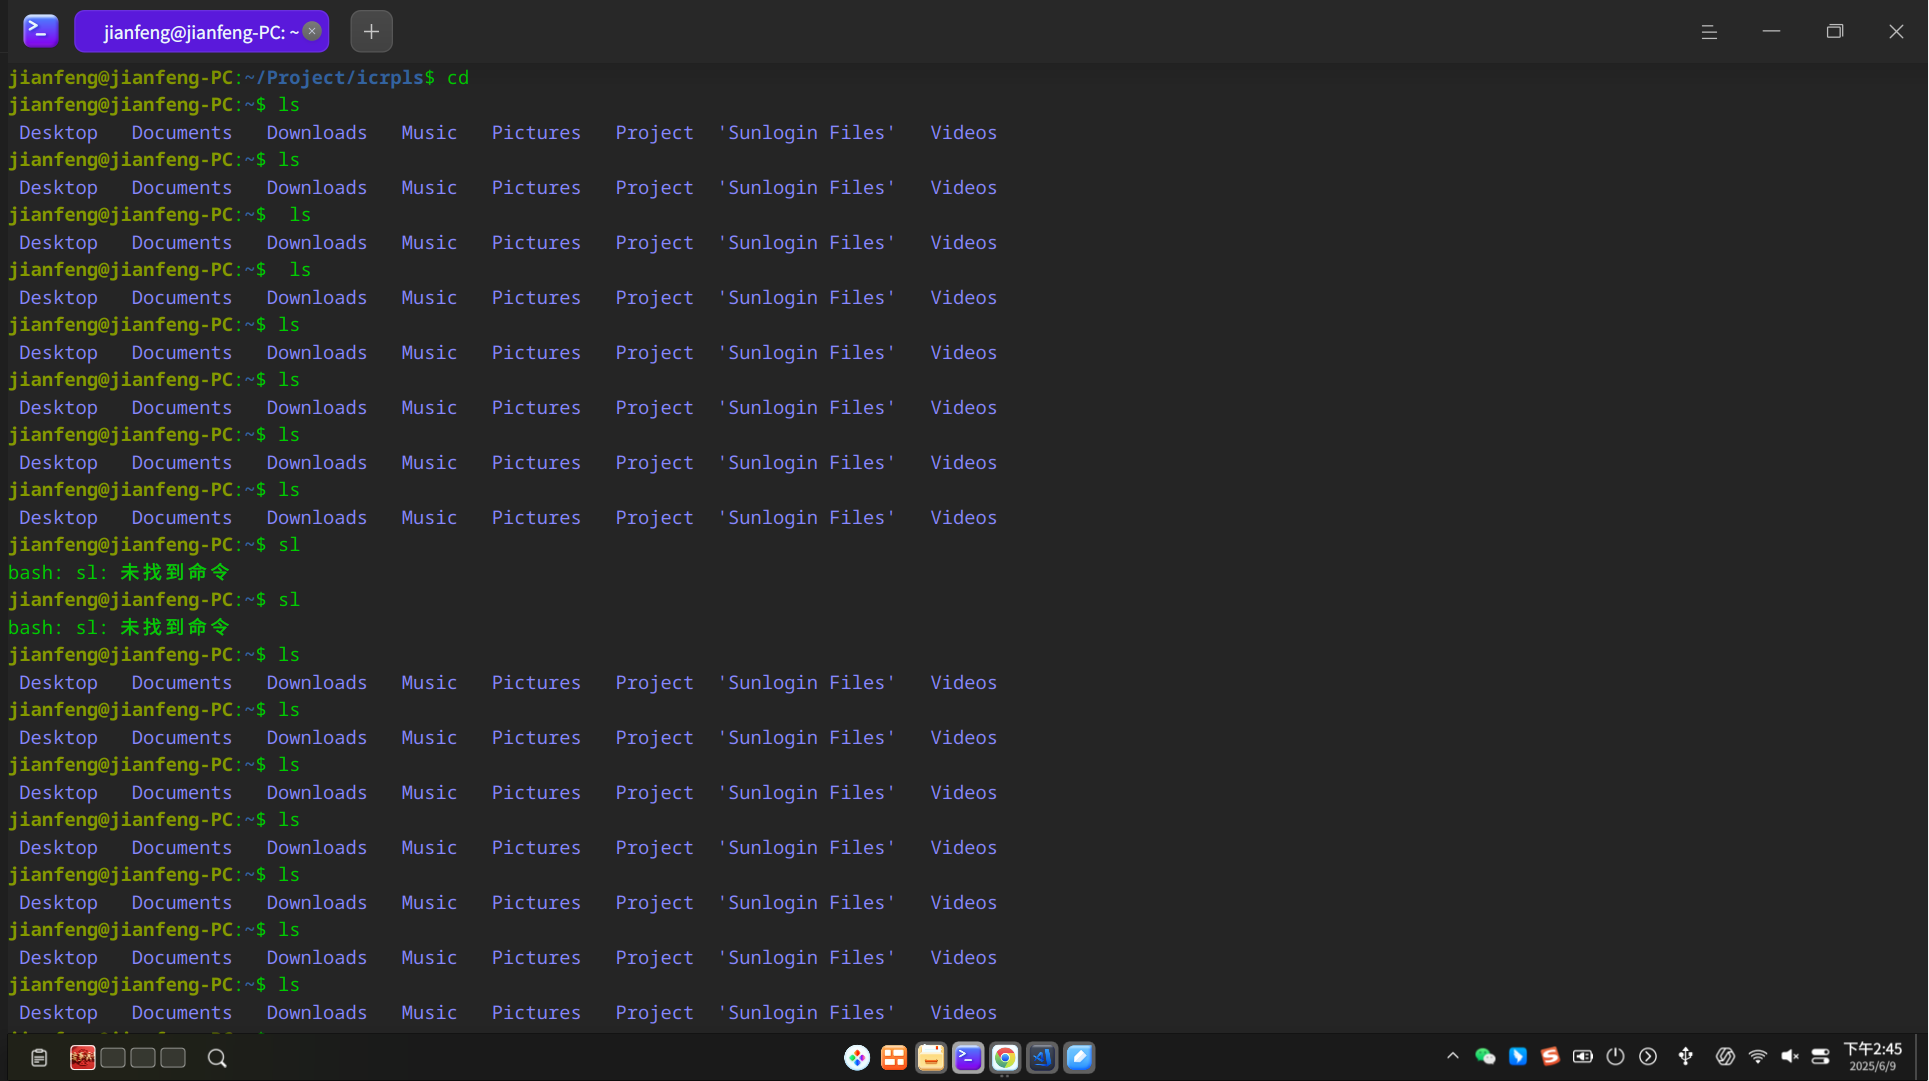This screenshot has height=1081, width=1929.
Task: Open the clipboard icon on the taskbar
Action: [39, 1058]
